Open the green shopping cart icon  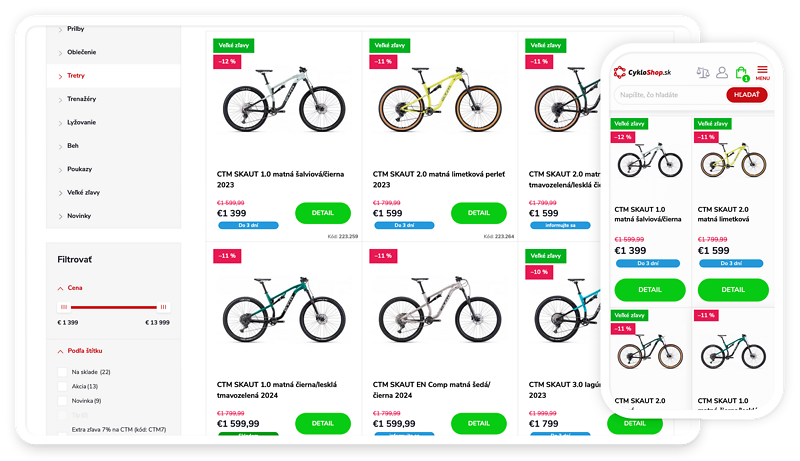click(x=741, y=73)
